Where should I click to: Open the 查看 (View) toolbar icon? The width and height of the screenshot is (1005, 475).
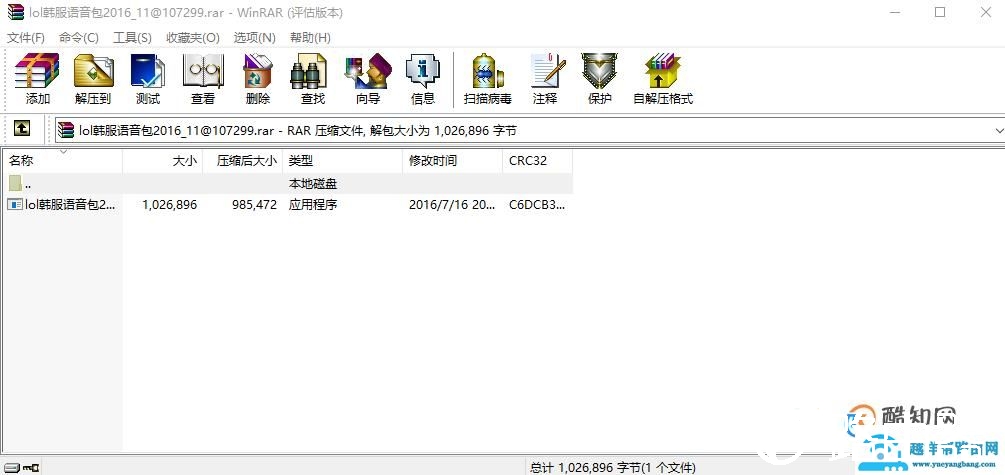pos(203,78)
